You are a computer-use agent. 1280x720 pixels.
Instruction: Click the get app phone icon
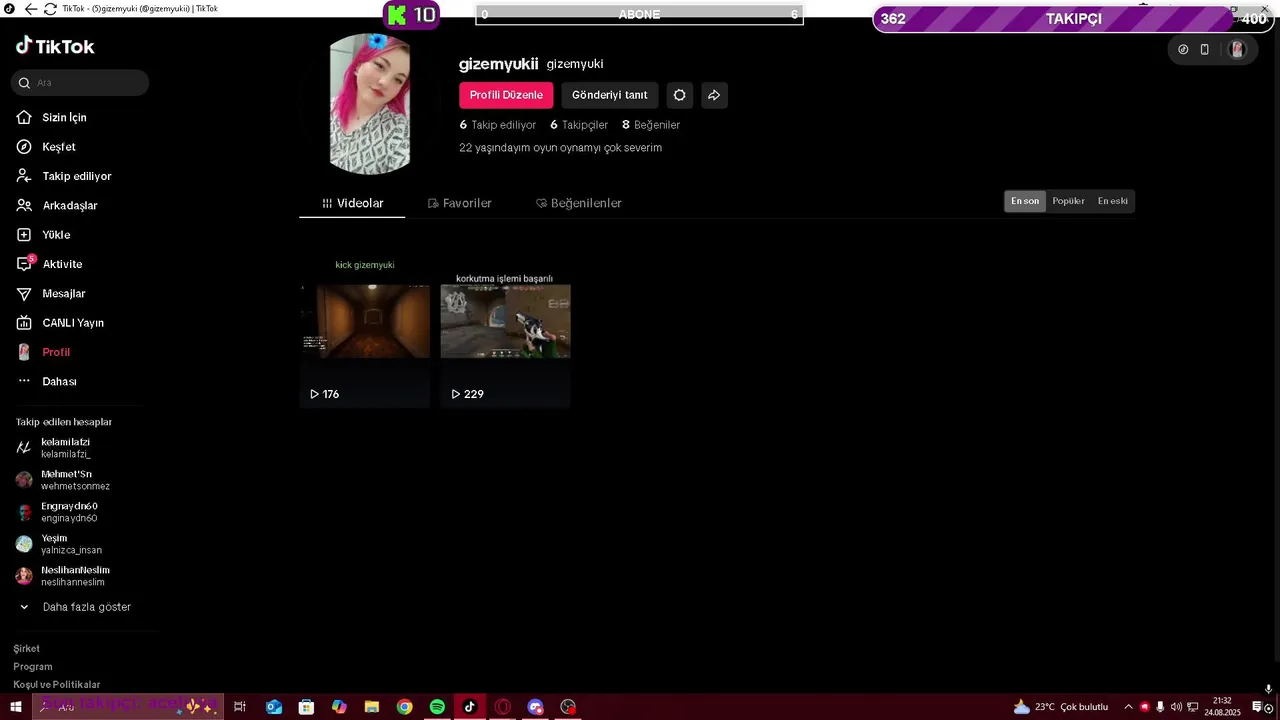[x=1205, y=49]
